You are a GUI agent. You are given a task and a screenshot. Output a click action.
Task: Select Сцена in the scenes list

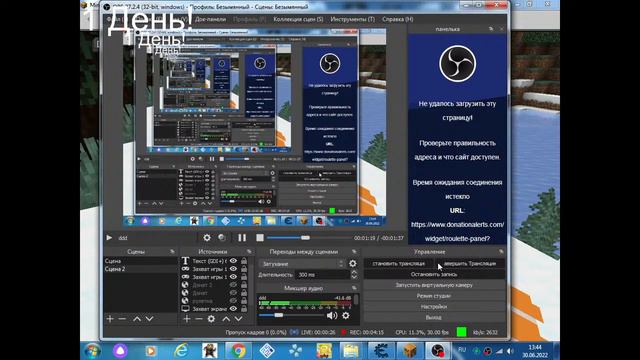[x=140, y=261]
